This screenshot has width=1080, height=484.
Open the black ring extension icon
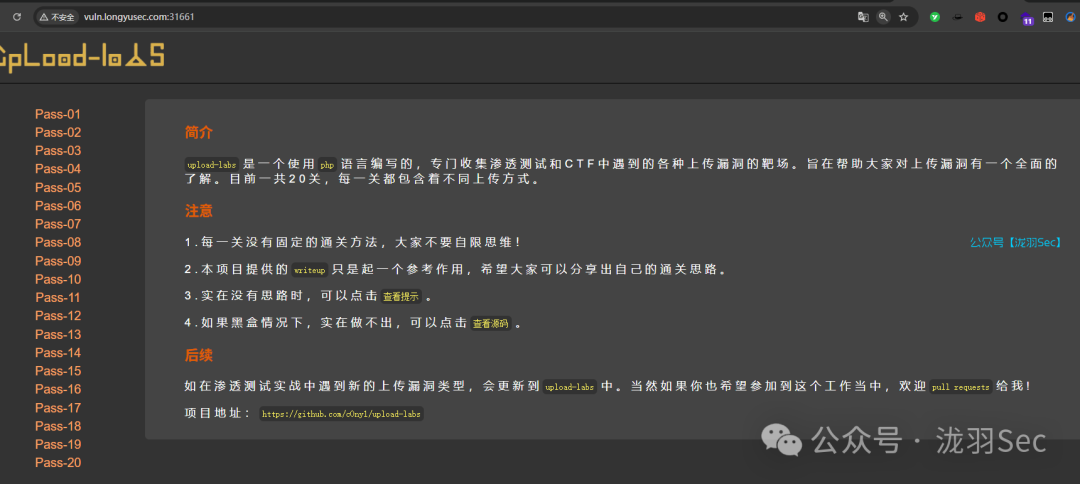(1003, 17)
